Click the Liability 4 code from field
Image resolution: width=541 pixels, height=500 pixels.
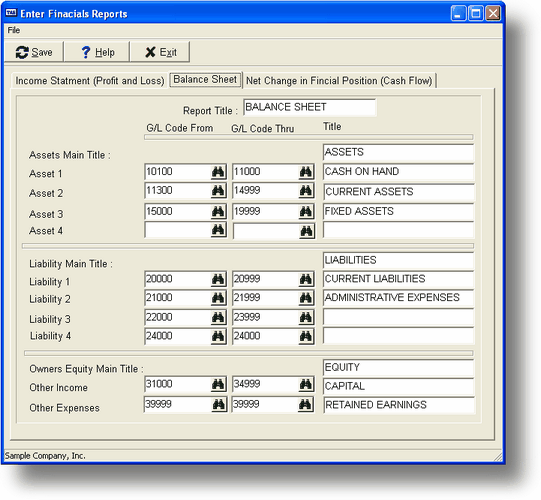click(x=178, y=336)
